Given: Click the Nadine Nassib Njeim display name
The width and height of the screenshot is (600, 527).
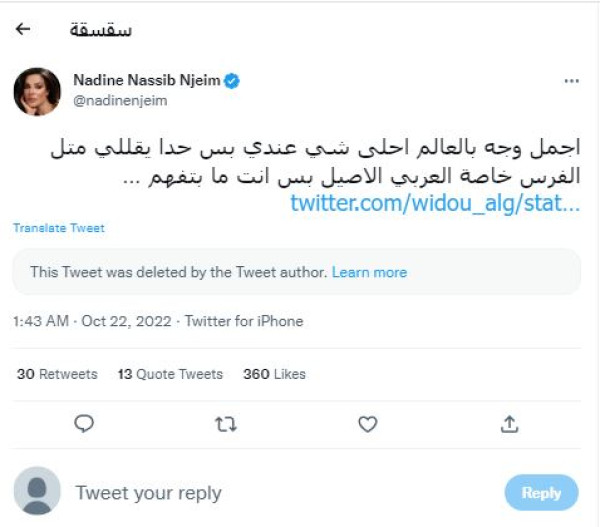Looking at the screenshot, I should click(x=146, y=80).
